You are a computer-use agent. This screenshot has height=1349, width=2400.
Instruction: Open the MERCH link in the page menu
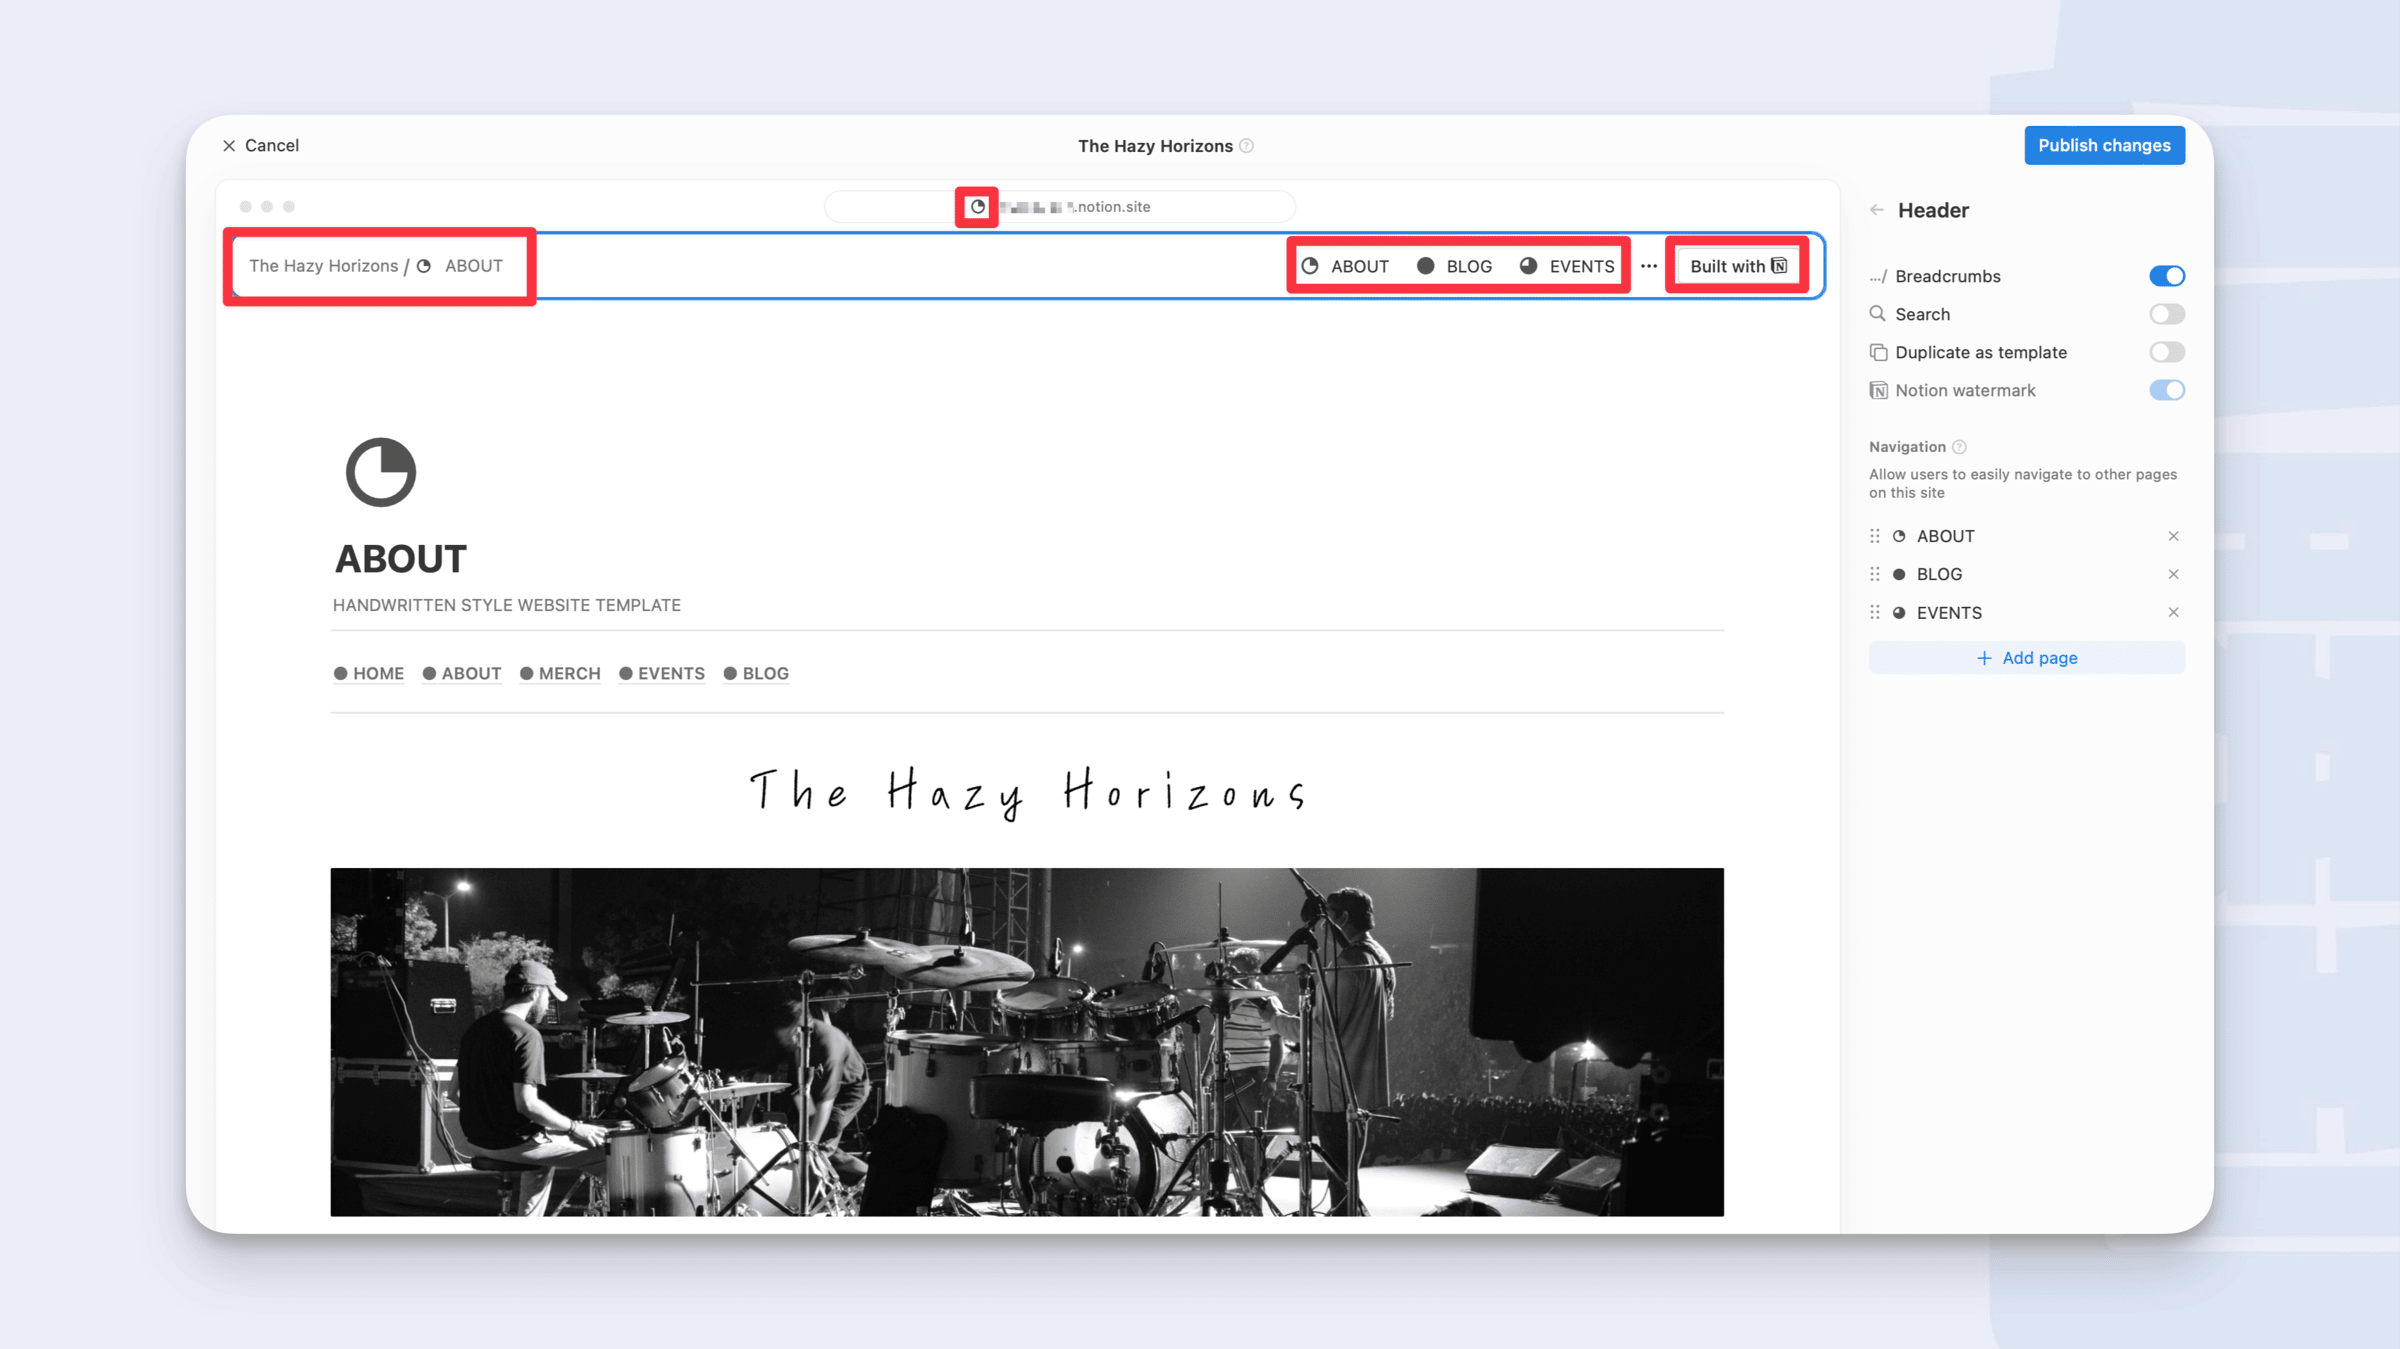[x=560, y=674]
